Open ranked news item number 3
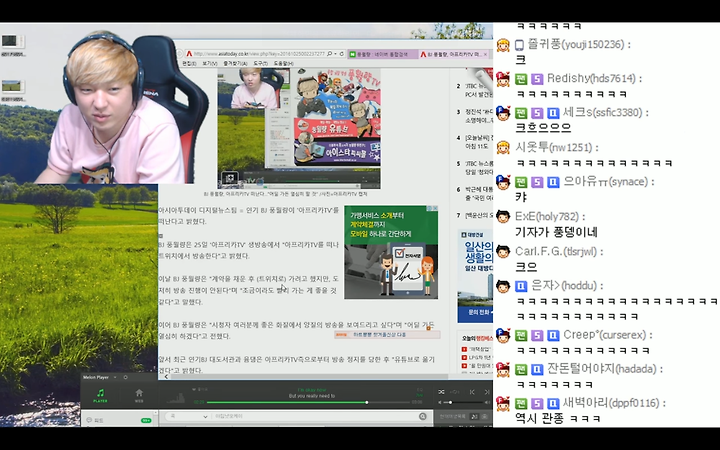The height and width of the screenshot is (450, 720). pyautogui.click(x=474, y=116)
